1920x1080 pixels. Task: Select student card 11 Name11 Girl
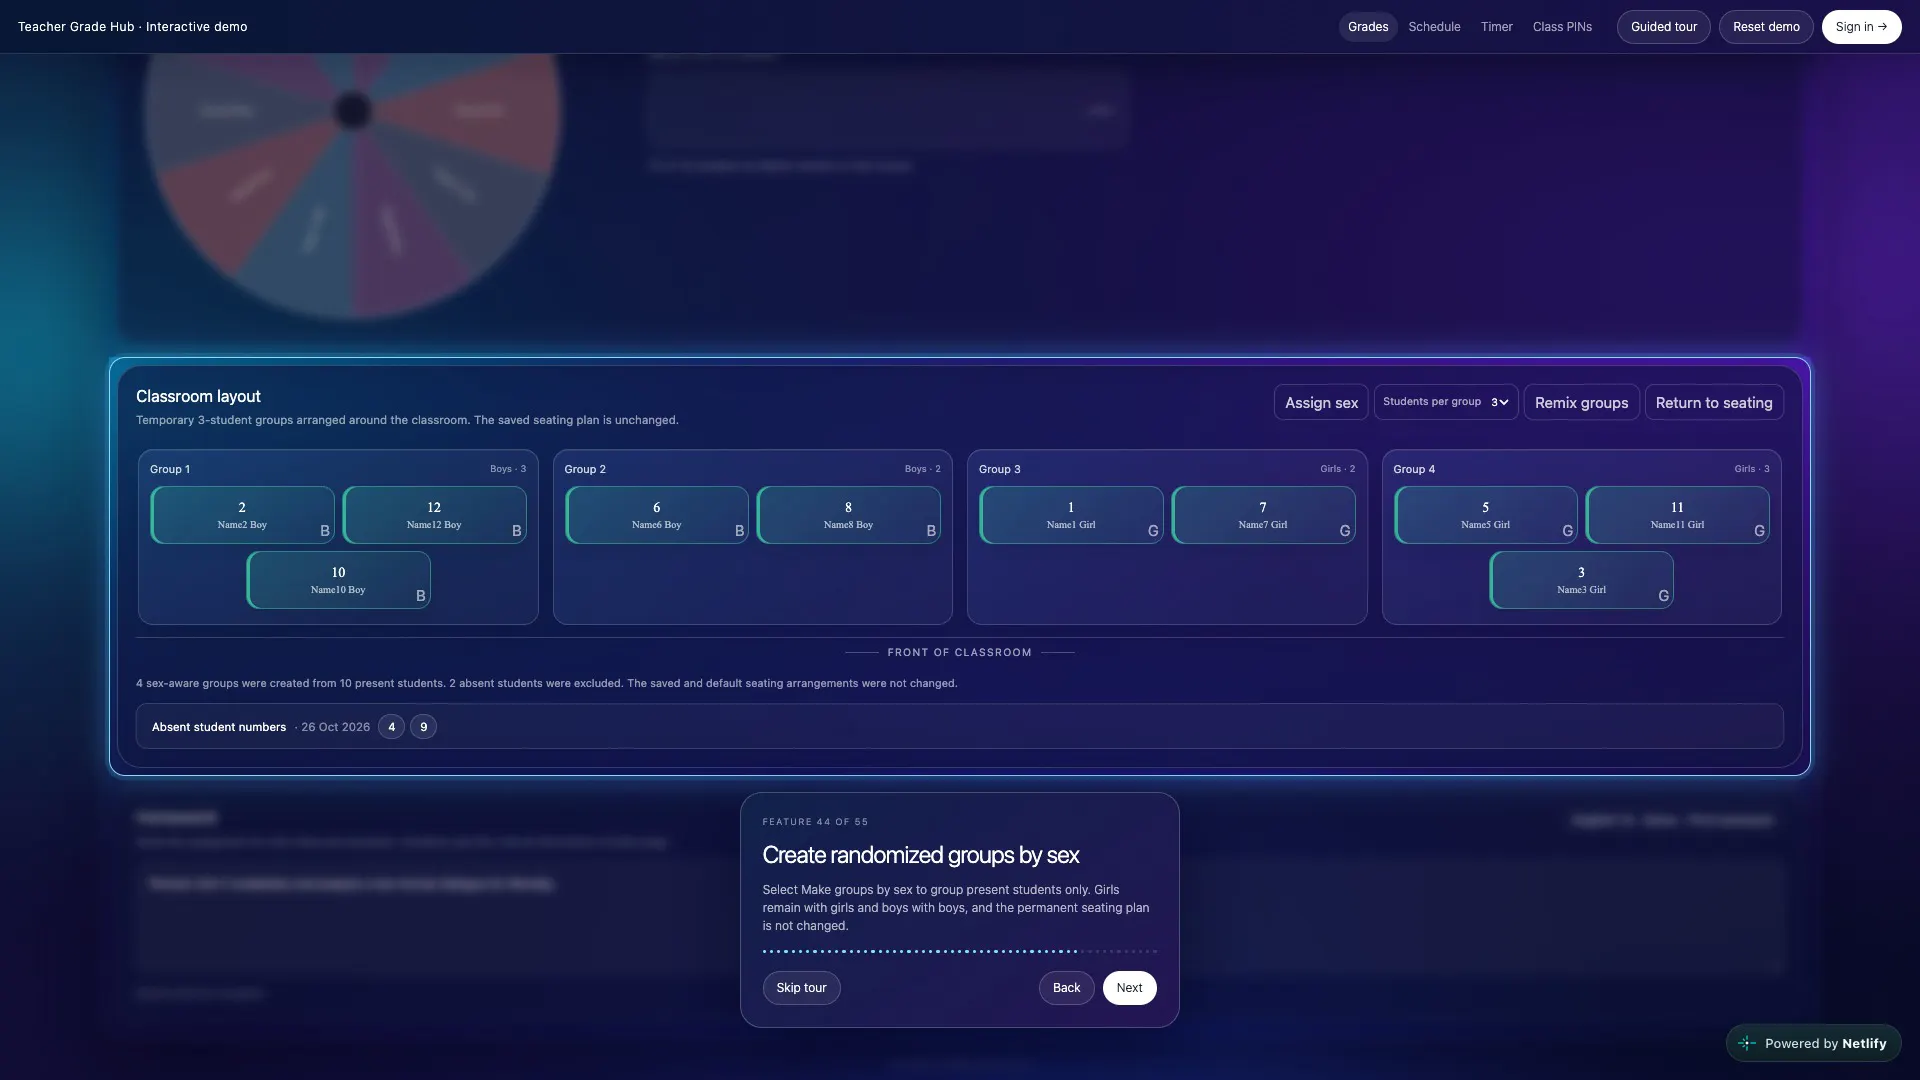(1677, 515)
